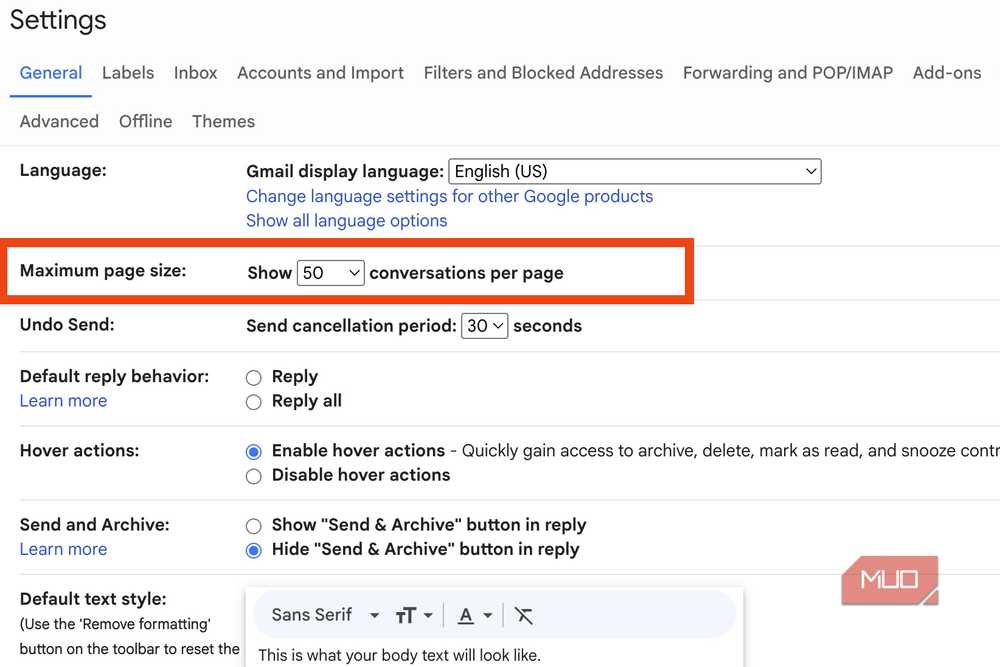
Task: Choose Disable hover actions option
Action: point(254,476)
